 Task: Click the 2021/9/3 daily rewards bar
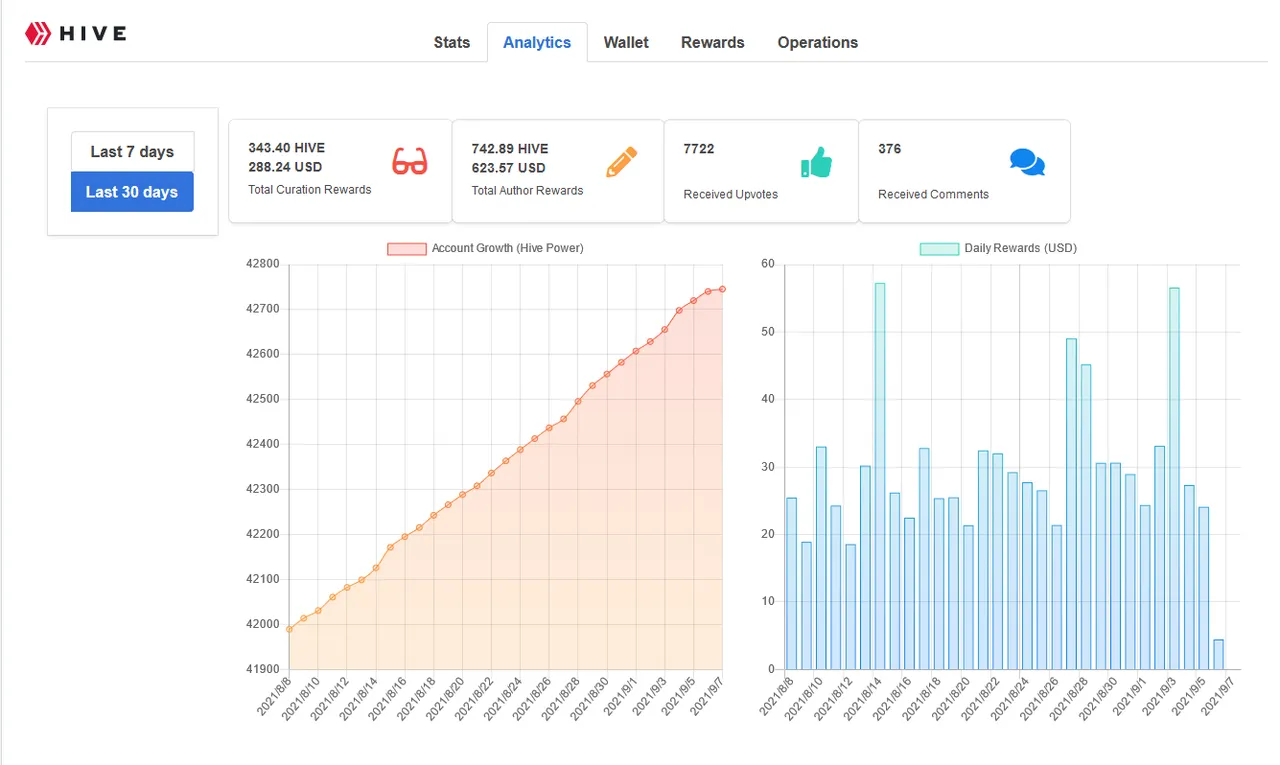tap(1174, 478)
